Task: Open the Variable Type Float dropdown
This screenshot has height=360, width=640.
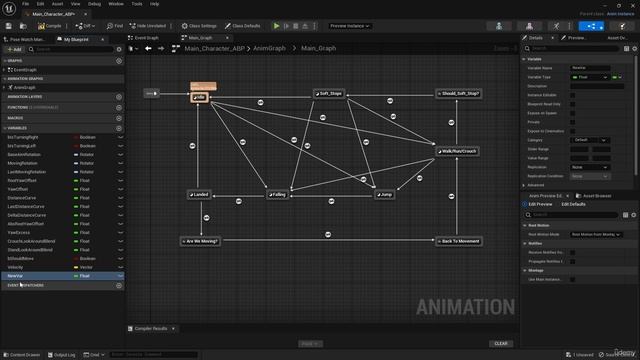Action: (589, 77)
